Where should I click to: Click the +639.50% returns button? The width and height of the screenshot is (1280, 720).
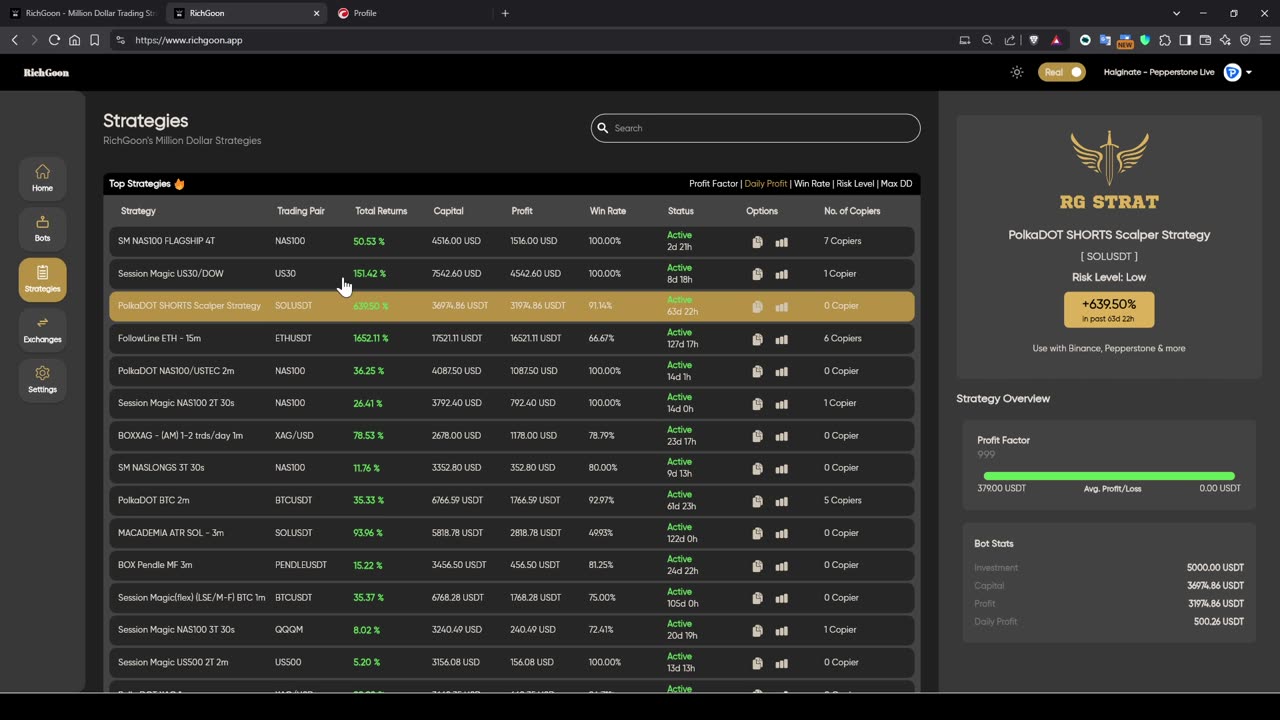click(x=1109, y=309)
